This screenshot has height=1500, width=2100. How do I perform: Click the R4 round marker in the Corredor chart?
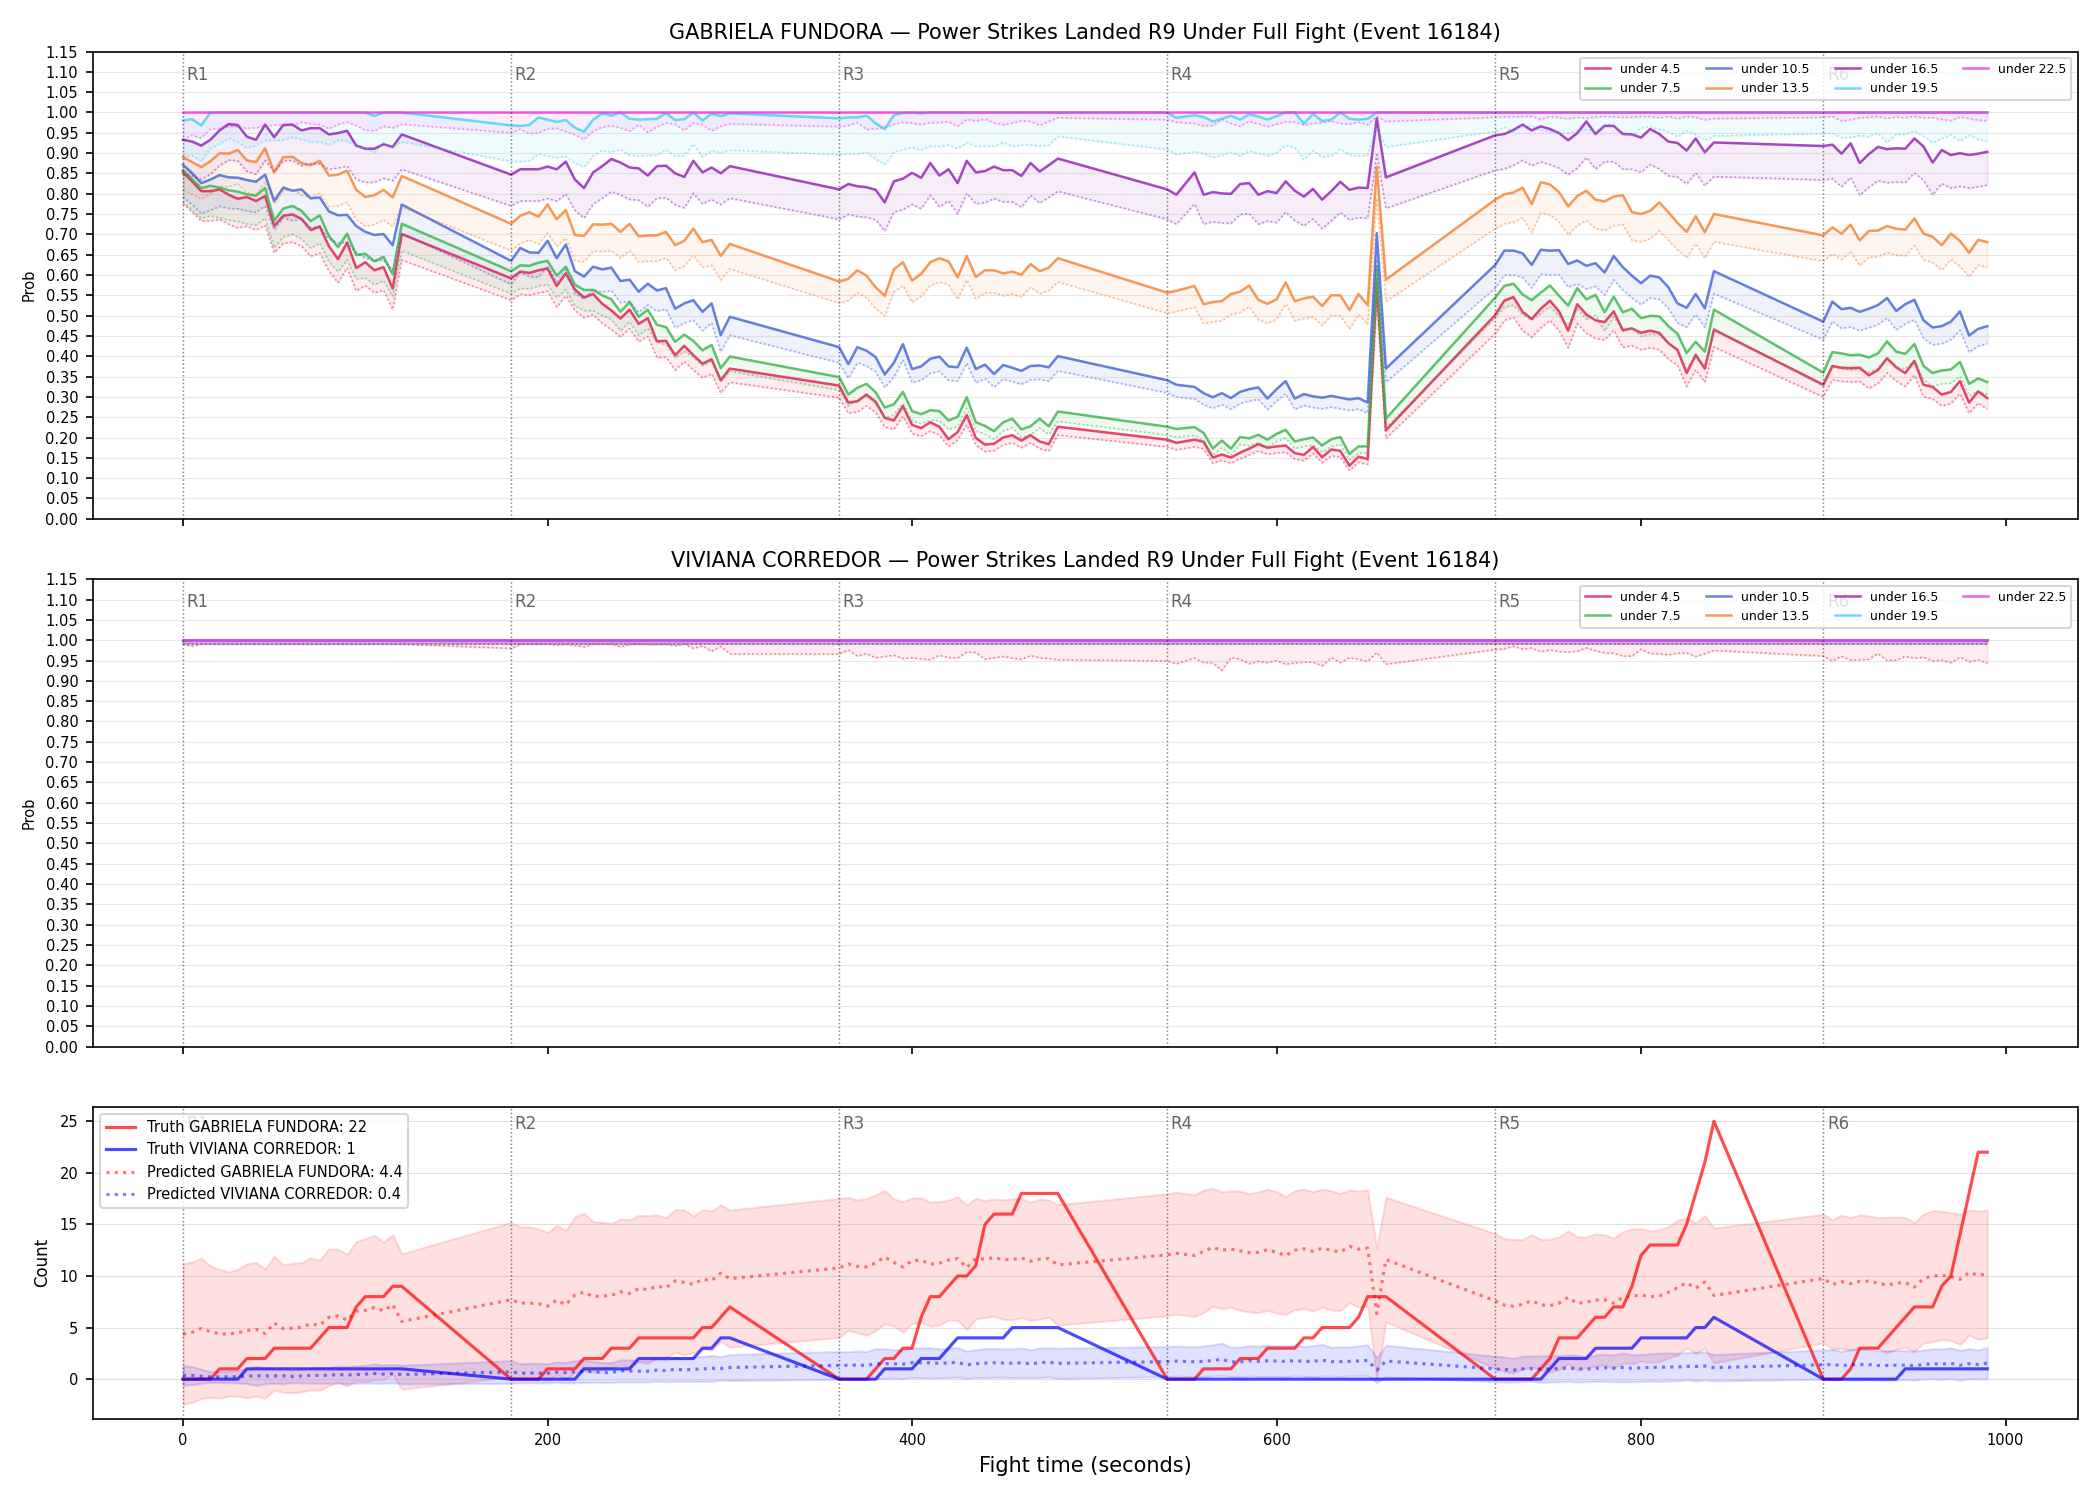[1181, 601]
